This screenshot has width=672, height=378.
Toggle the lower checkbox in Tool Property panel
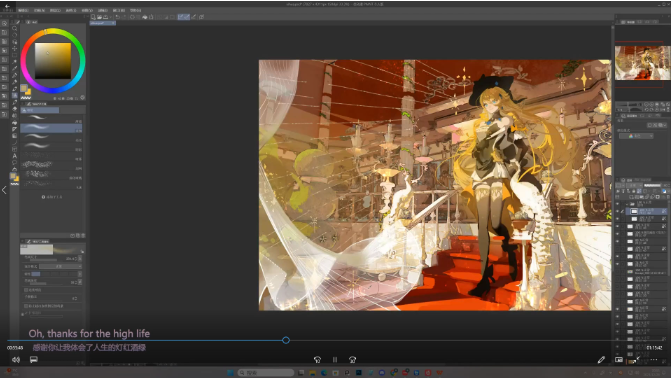click(26, 306)
